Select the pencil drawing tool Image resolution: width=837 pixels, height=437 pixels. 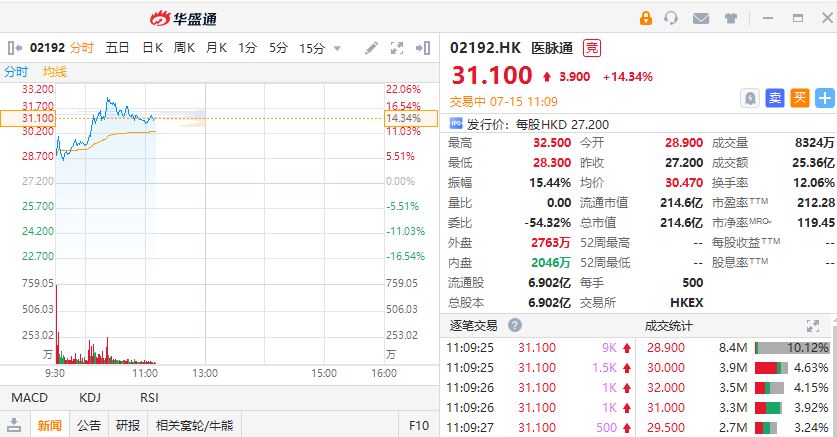(x=371, y=47)
